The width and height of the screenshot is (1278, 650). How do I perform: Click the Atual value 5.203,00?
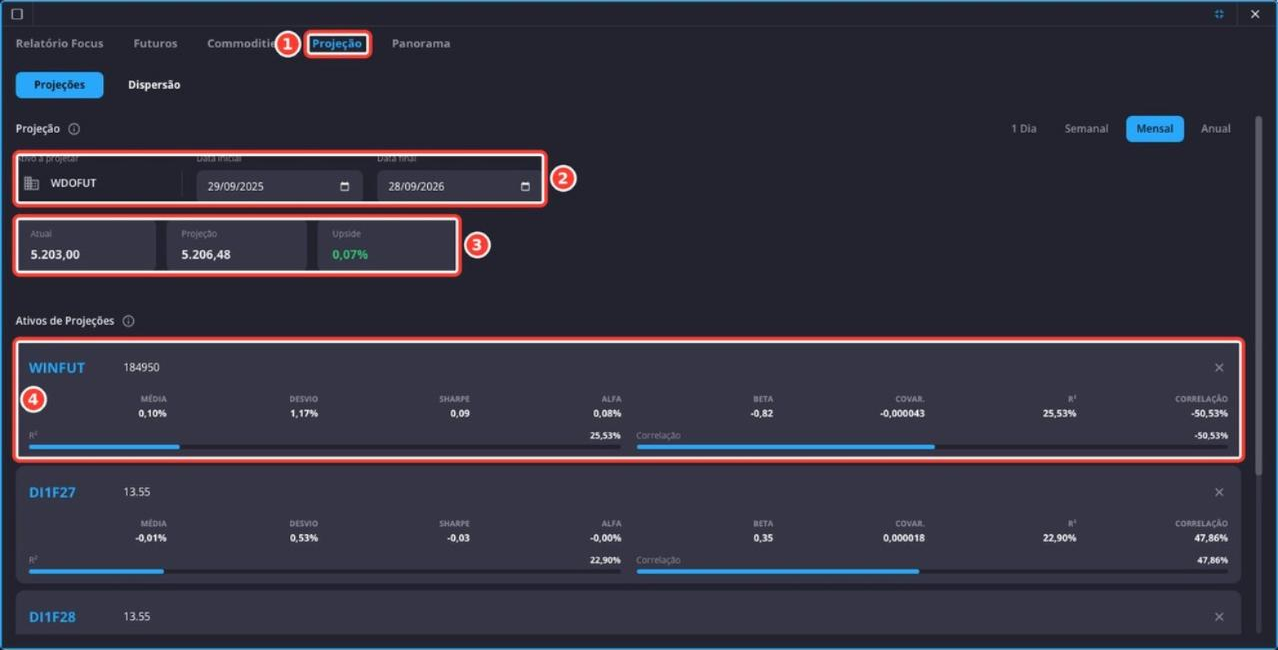55,255
